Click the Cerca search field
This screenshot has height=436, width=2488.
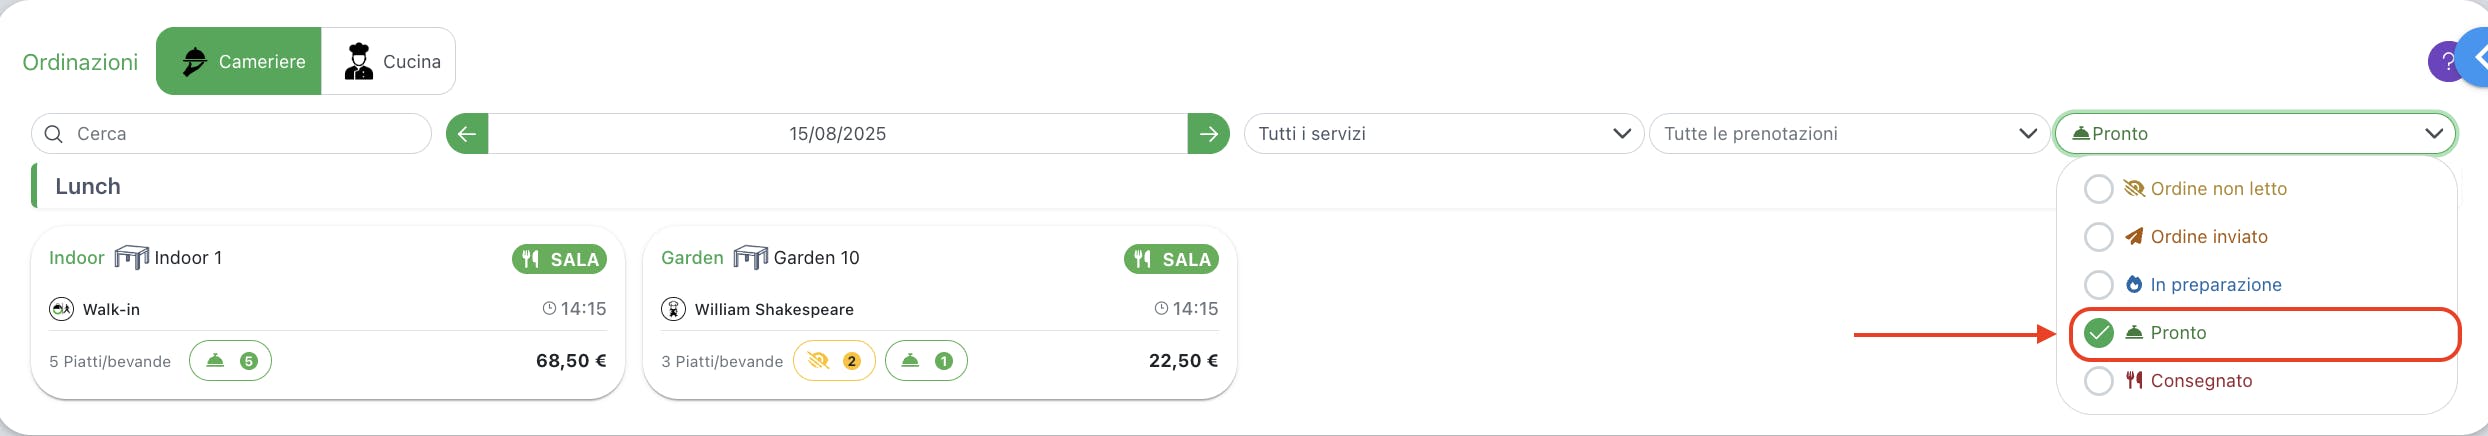231,134
